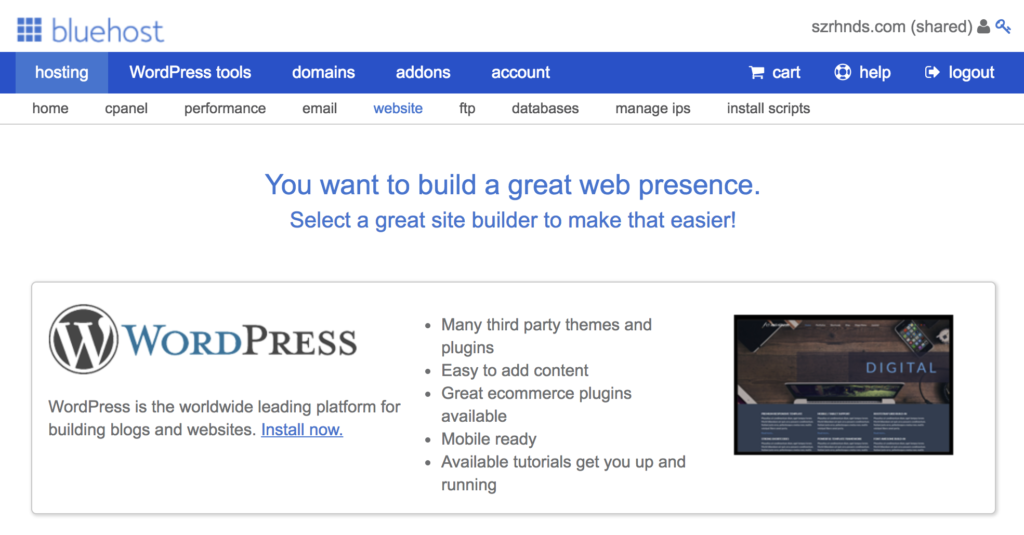Image resolution: width=1024 pixels, height=535 pixels.
Task: Click the WordPress circular W logo
Action: 84,339
